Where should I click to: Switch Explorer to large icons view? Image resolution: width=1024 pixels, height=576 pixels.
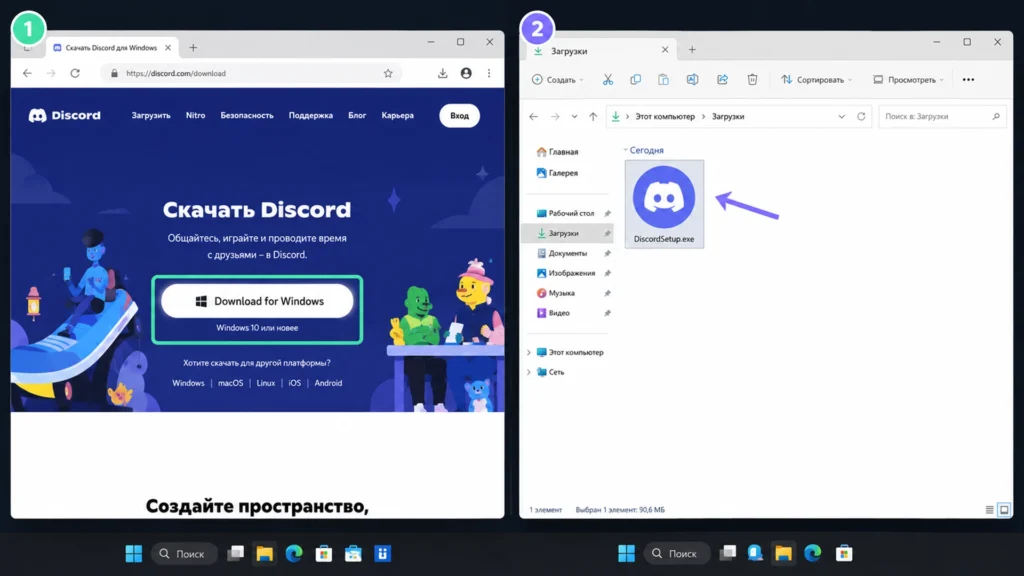[x=1004, y=510]
